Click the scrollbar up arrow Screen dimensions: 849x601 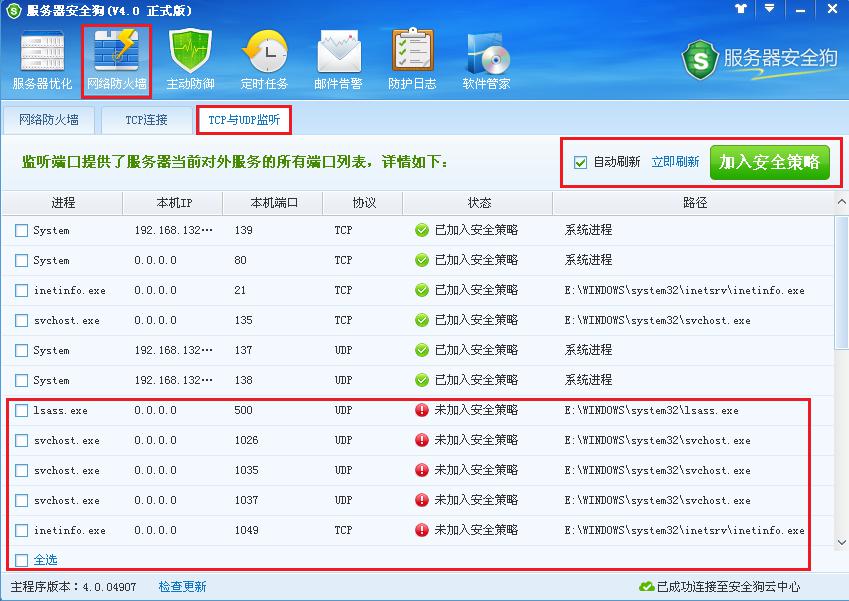(x=841, y=201)
